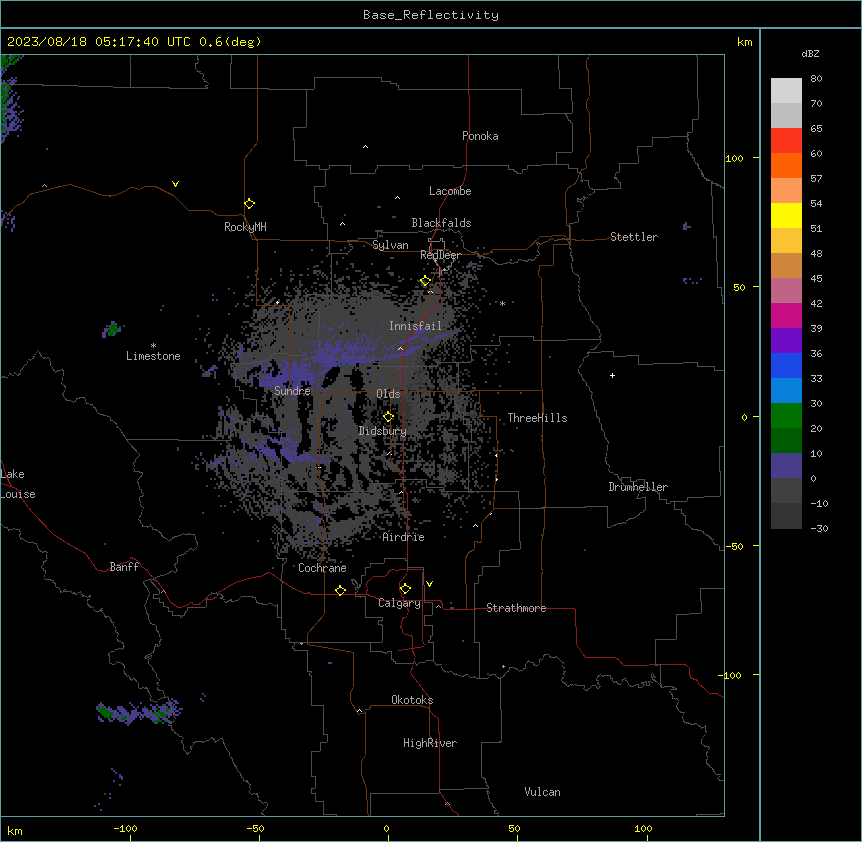Click the Strathmore label
Viewport: 862px width, 842px height.
point(516,608)
